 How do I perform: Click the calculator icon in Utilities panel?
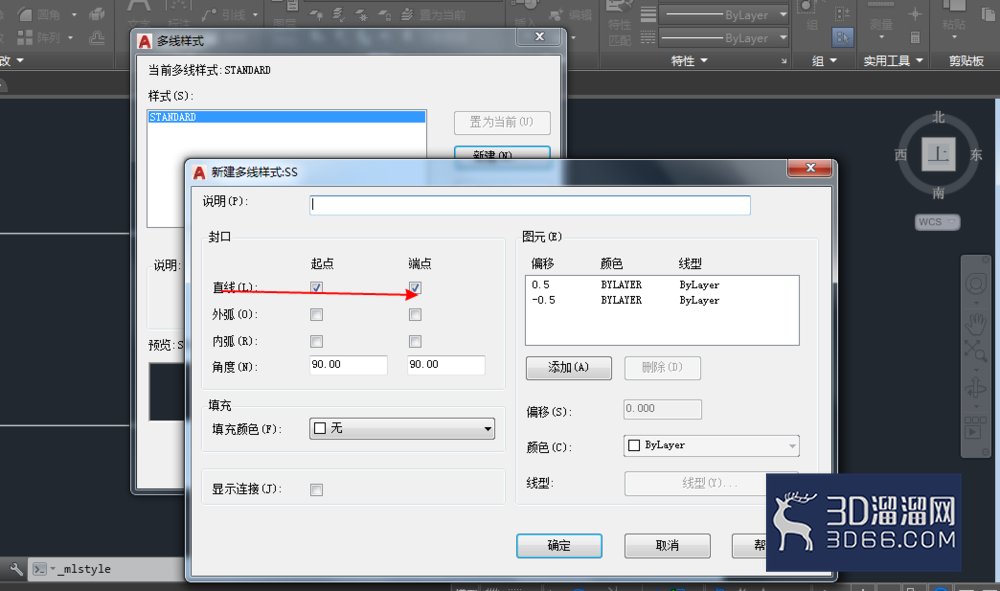pyautogui.click(x=915, y=38)
